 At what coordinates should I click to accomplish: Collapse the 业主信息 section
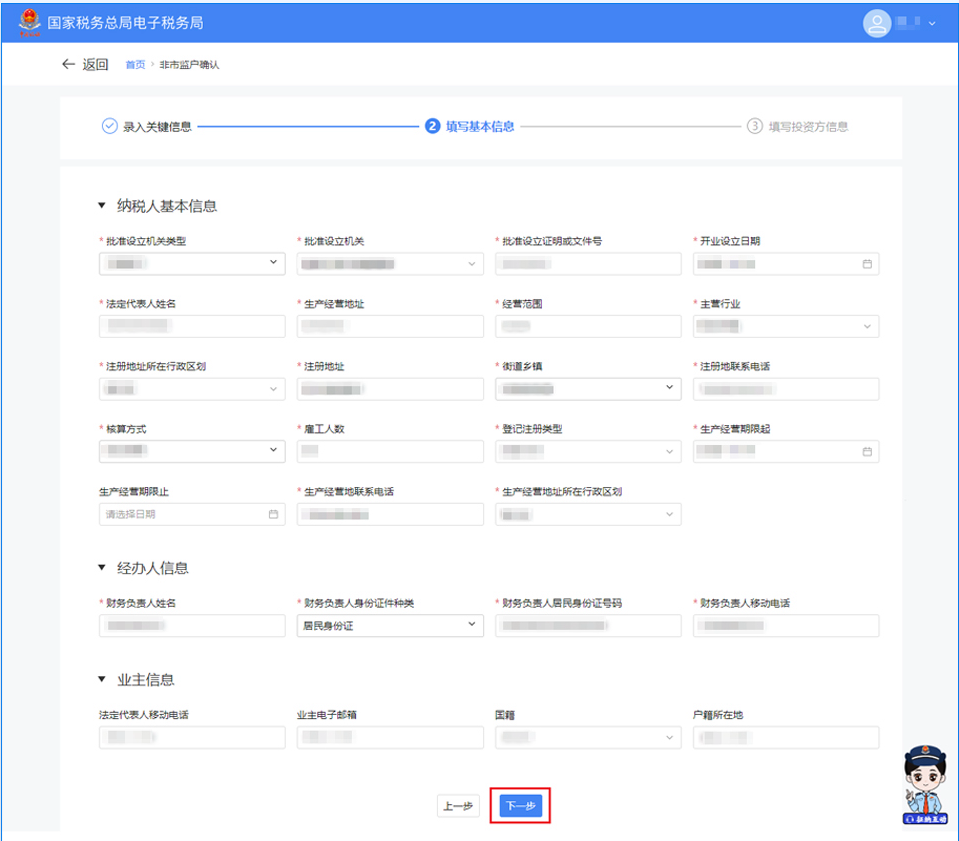101,680
